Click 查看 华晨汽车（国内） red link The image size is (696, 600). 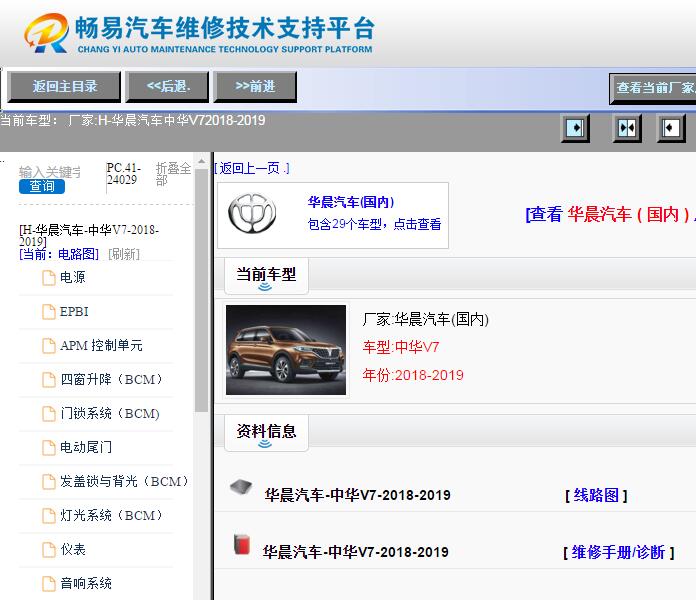610,214
